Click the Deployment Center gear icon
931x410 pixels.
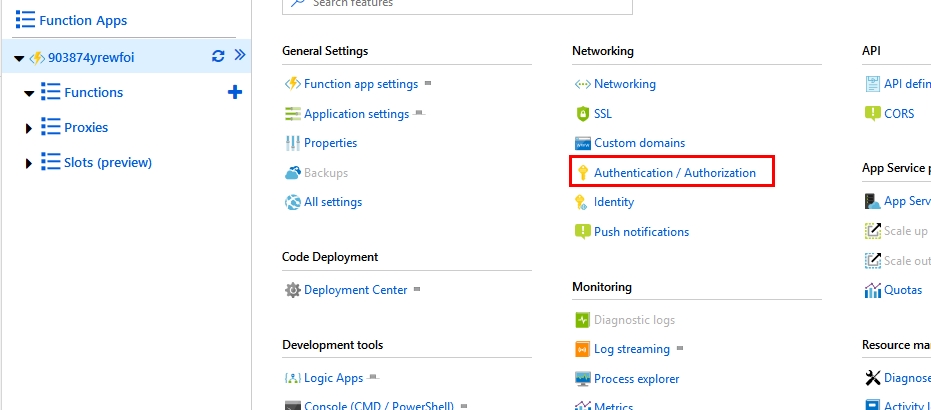(293, 290)
